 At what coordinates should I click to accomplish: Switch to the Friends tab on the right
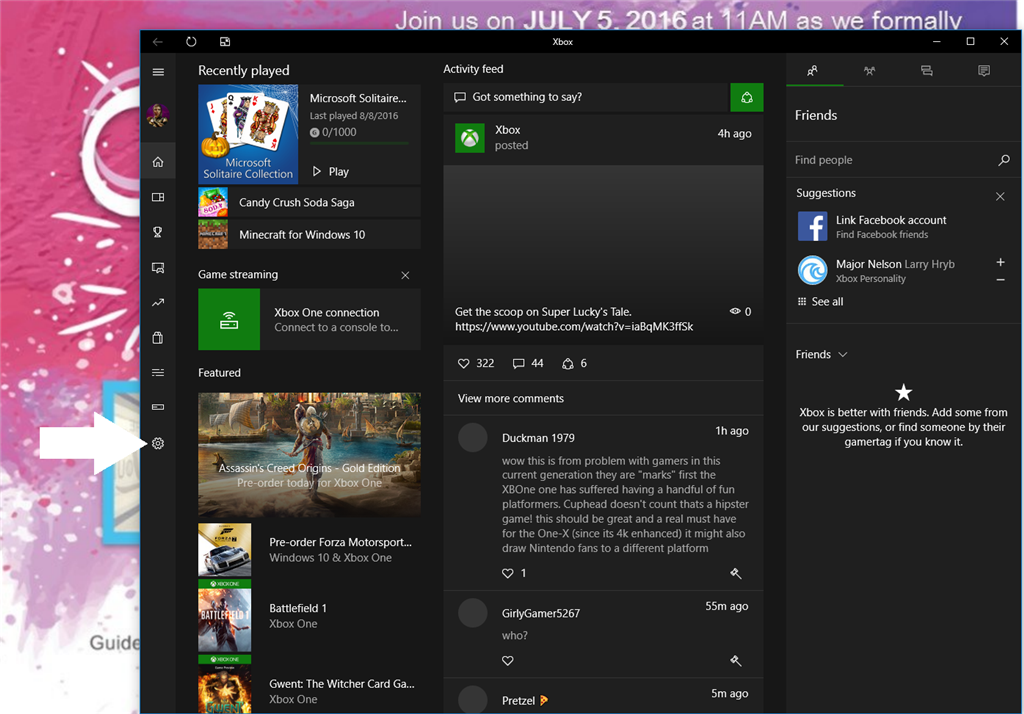click(x=814, y=70)
